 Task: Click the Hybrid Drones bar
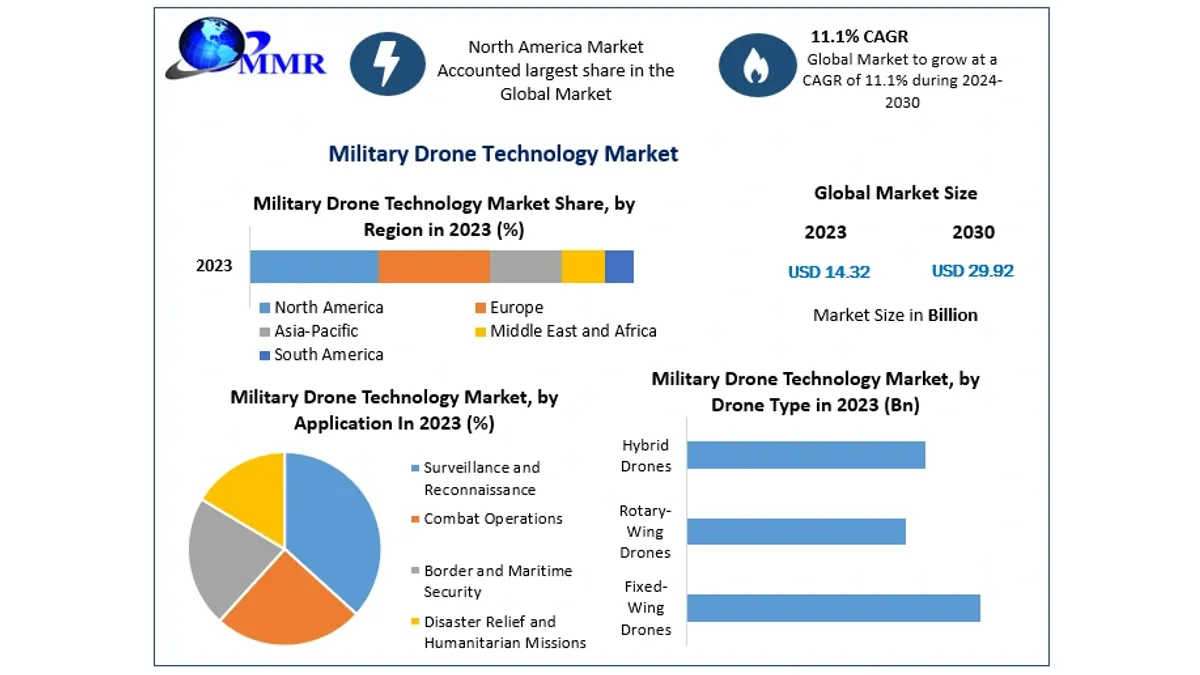pyautogui.click(x=806, y=455)
